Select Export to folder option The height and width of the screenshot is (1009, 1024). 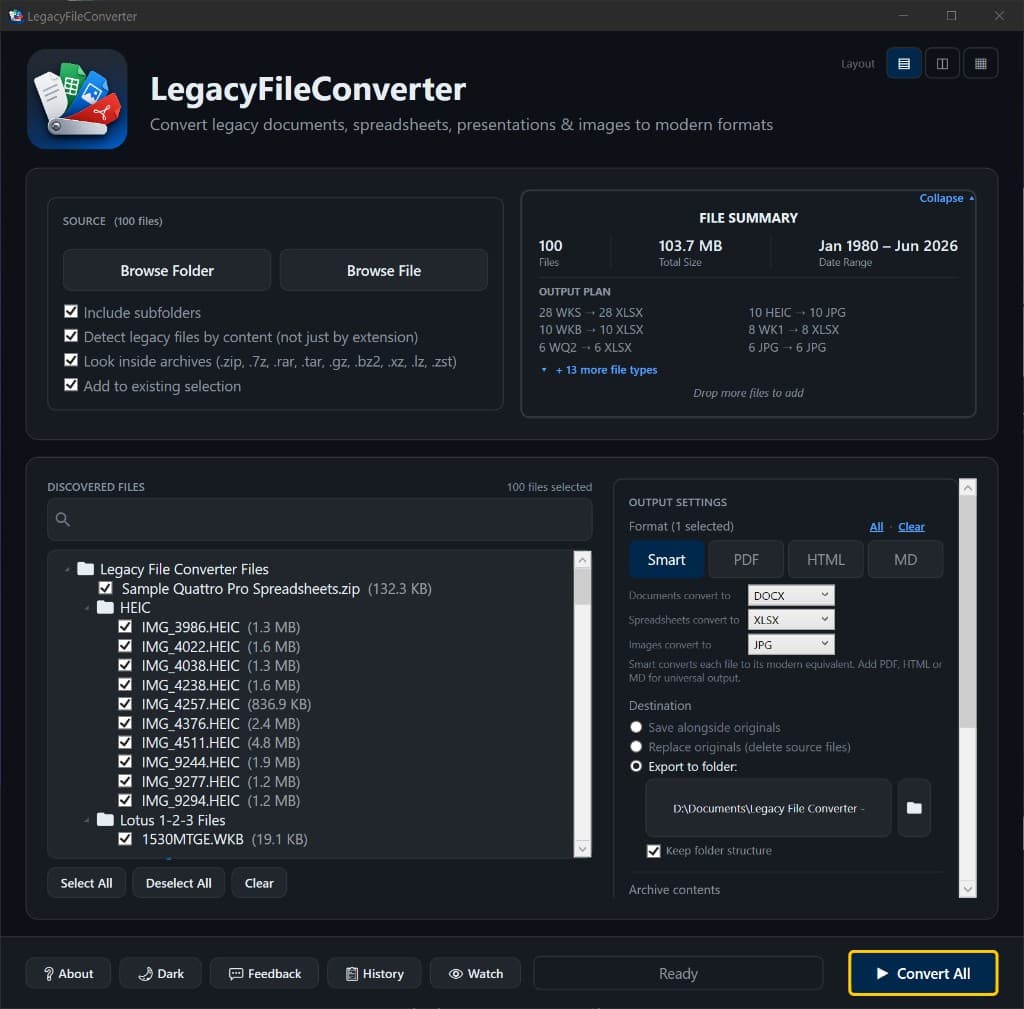click(635, 766)
